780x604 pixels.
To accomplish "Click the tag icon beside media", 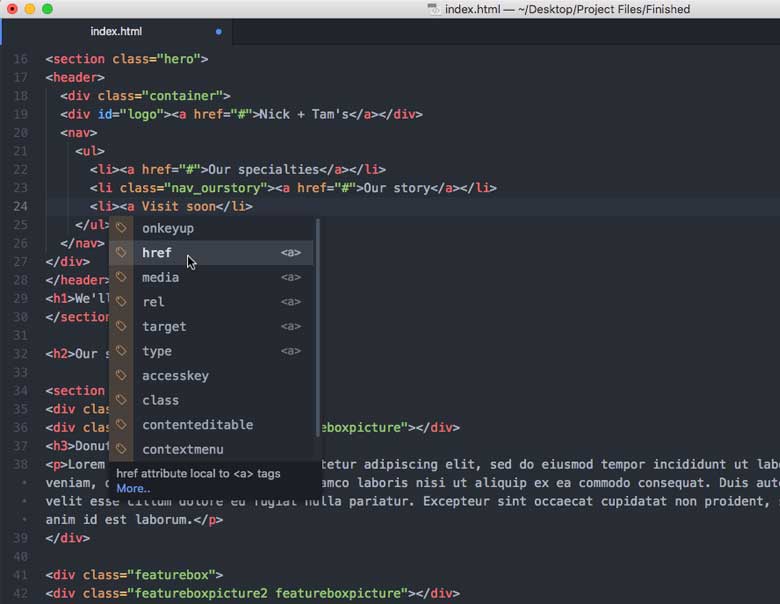I will click(x=121, y=277).
